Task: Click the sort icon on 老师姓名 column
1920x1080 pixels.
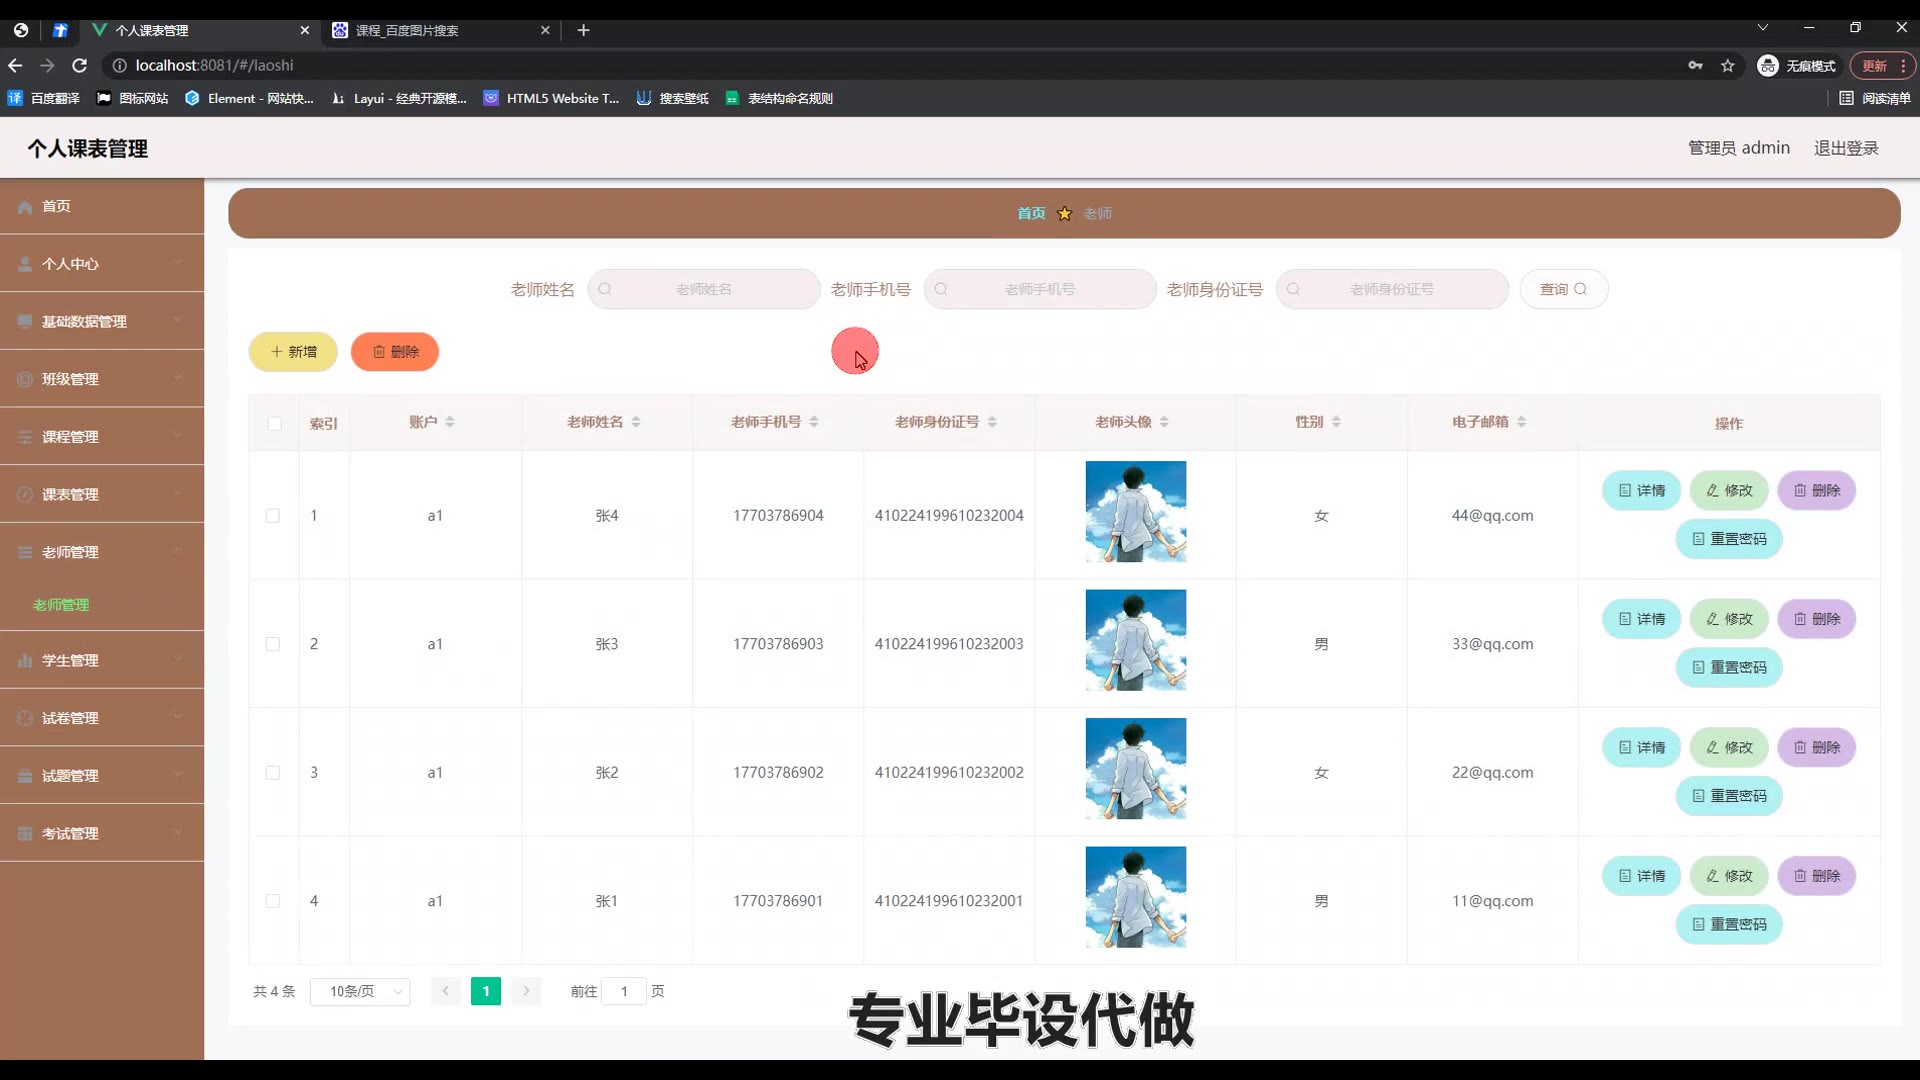Action: pos(636,422)
